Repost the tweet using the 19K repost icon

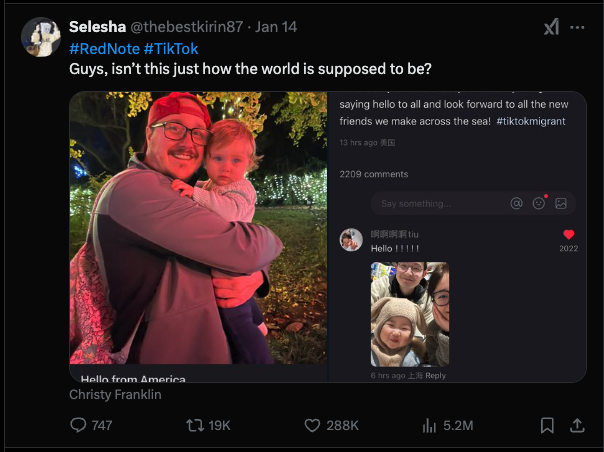[195, 425]
